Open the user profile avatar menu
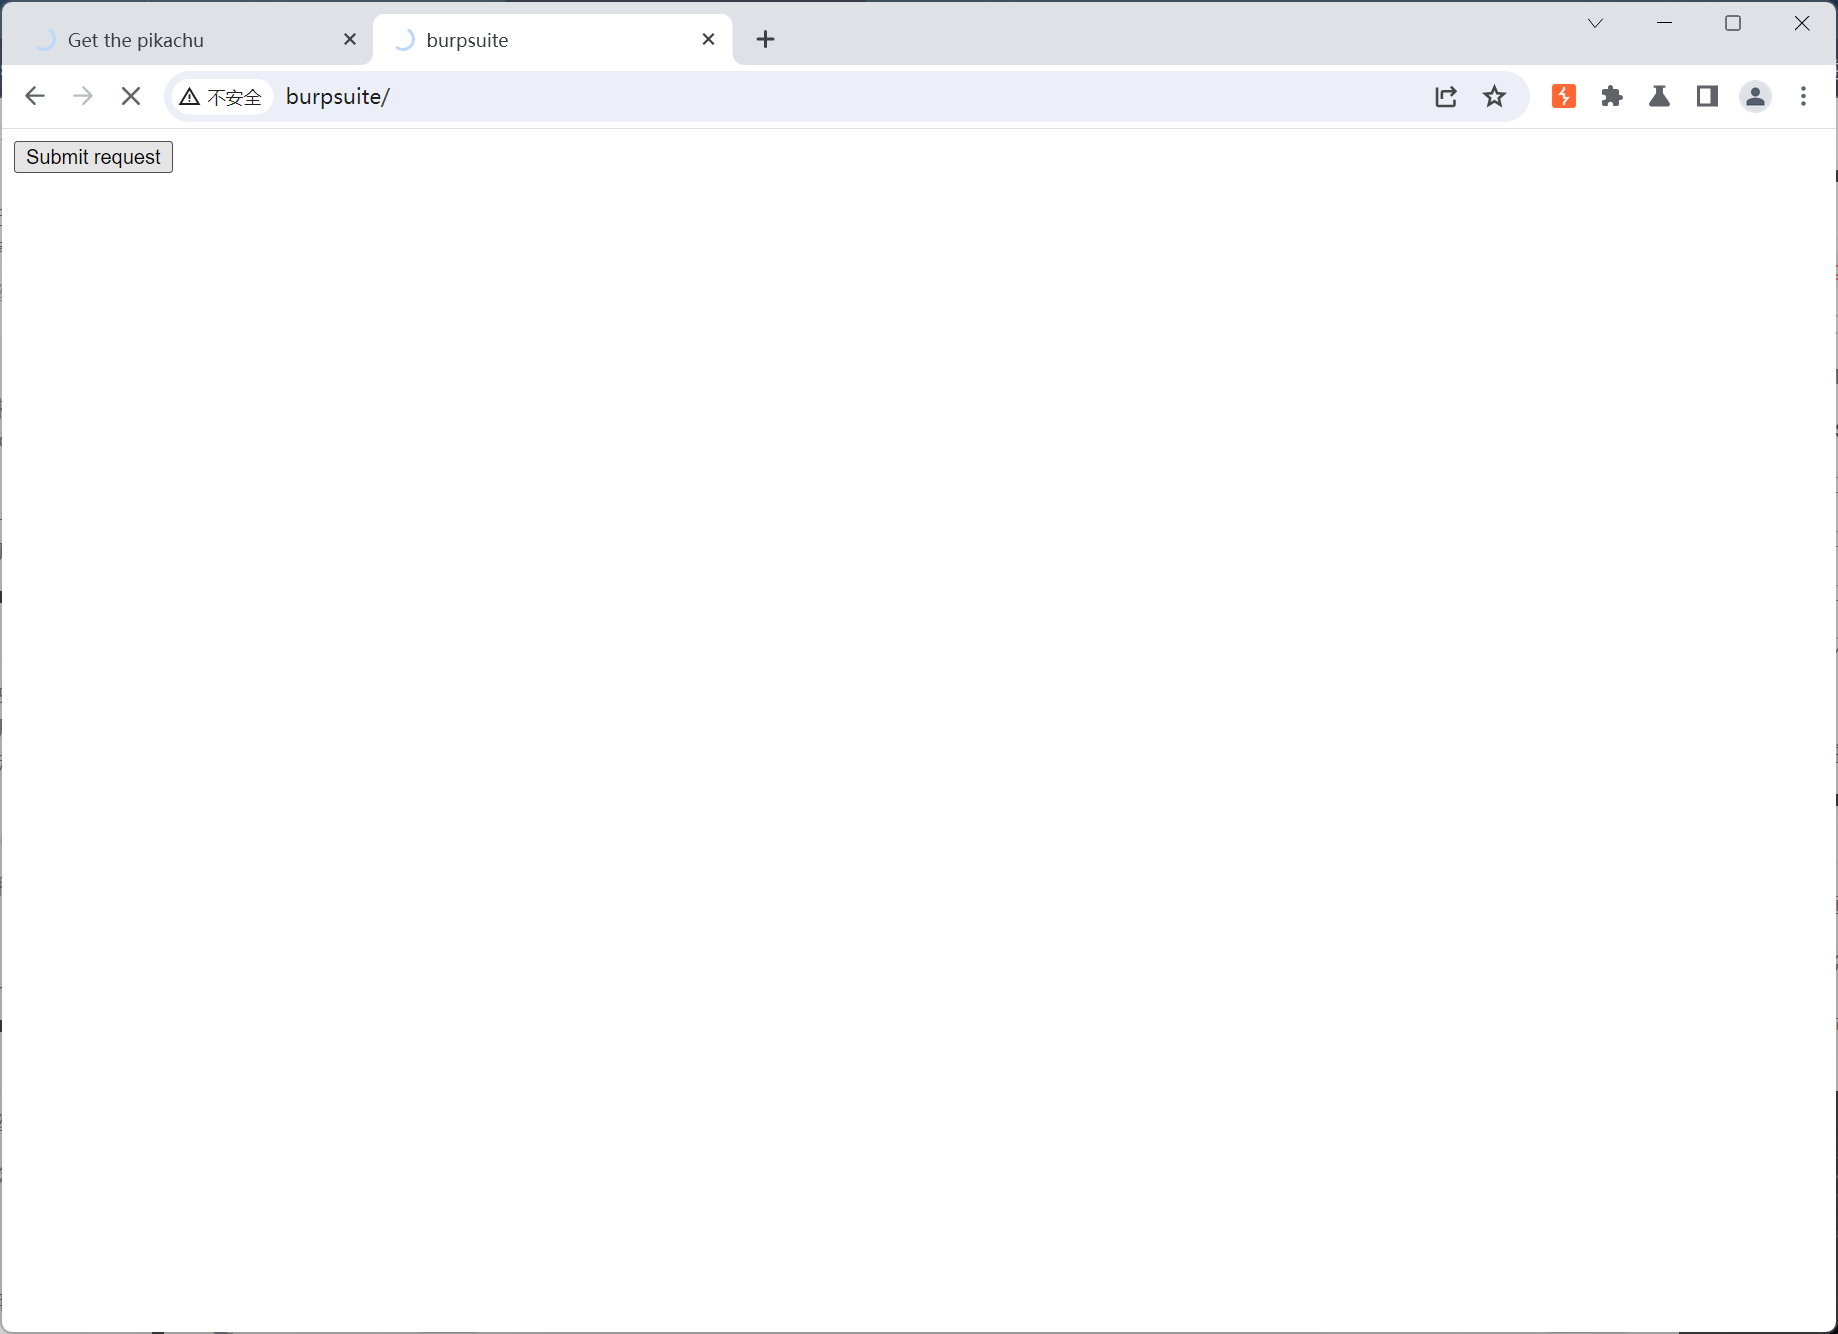1838x1334 pixels. tap(1755, 96)
